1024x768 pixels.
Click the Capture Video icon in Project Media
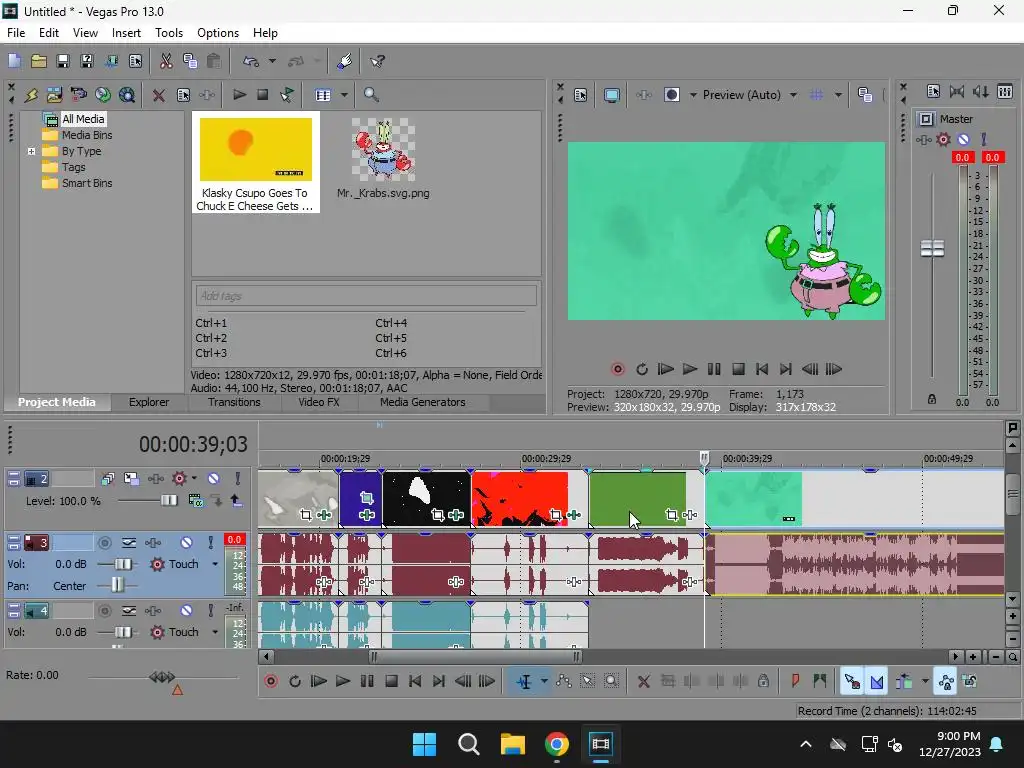78,95
